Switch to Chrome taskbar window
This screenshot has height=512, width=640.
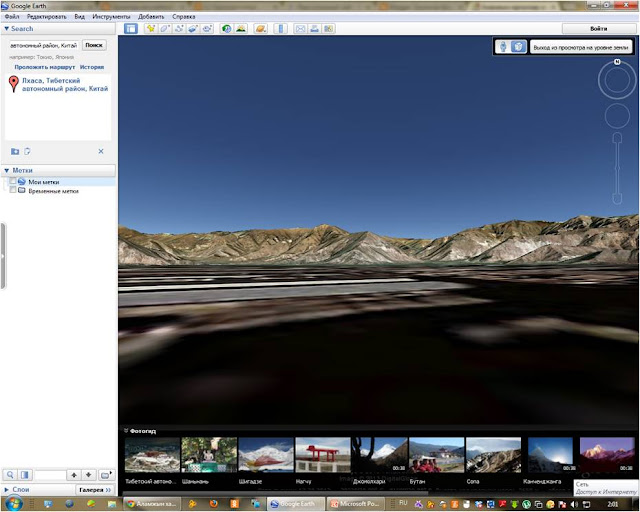coord(151,504)
